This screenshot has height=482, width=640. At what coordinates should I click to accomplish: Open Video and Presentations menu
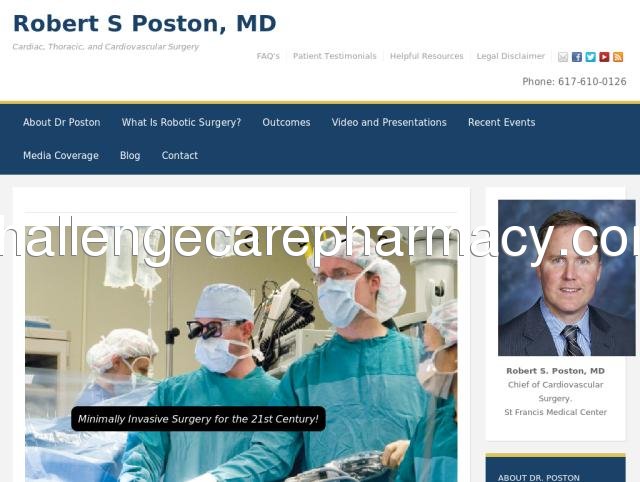389,122
